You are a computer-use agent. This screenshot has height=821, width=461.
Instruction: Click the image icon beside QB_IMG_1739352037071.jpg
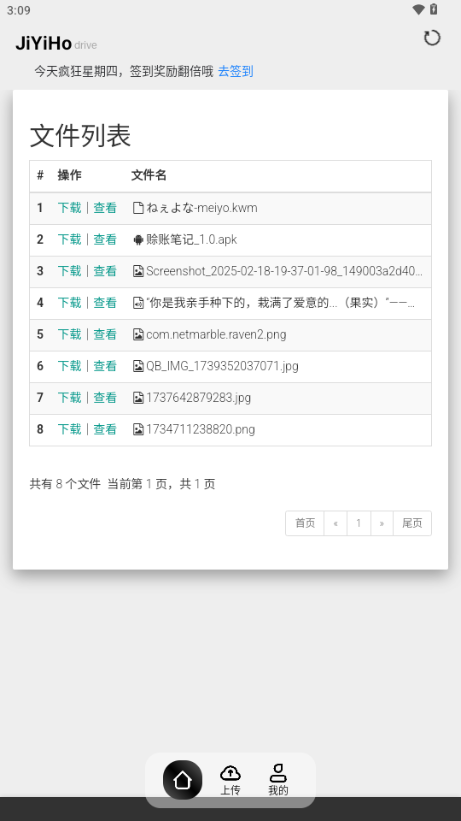tap(138, 365)
